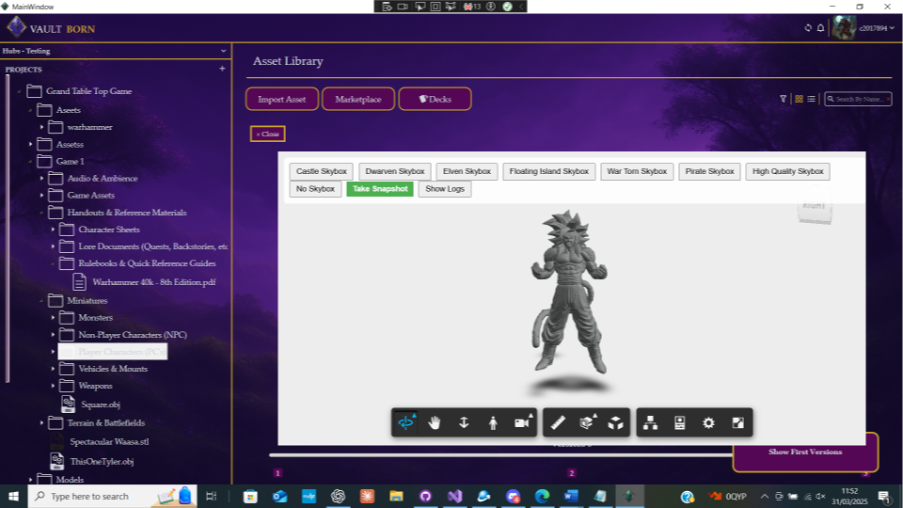Click the Import Asset button
Image resolution: width=903 pixels, height=508 pixels.
pyautogui.click(x=282, y=99)
